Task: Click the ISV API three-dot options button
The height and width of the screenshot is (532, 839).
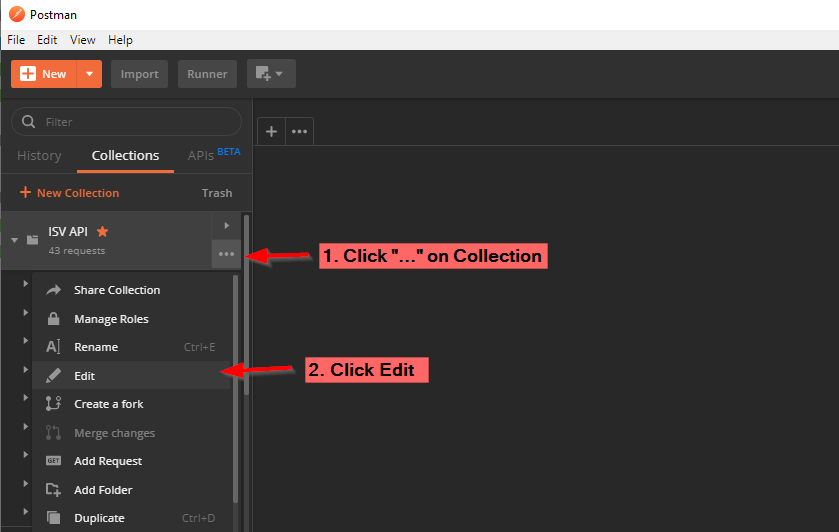Action: [x=226, y=254]
